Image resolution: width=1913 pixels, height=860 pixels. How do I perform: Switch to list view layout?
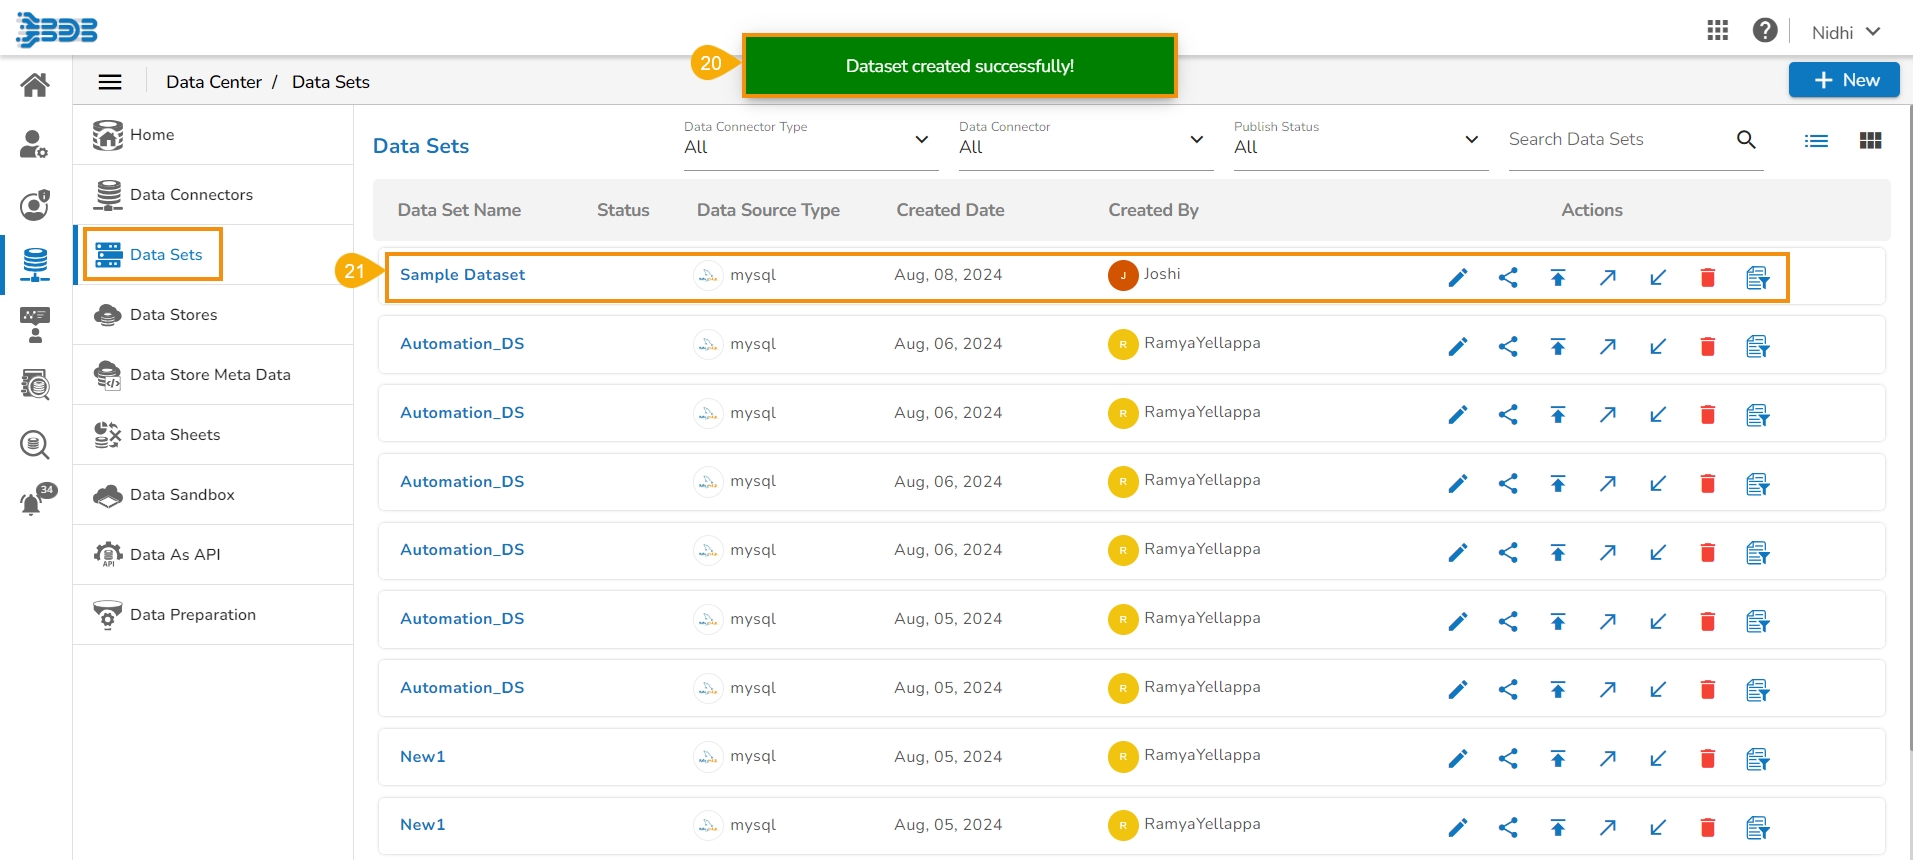[x=1816, y=141]
